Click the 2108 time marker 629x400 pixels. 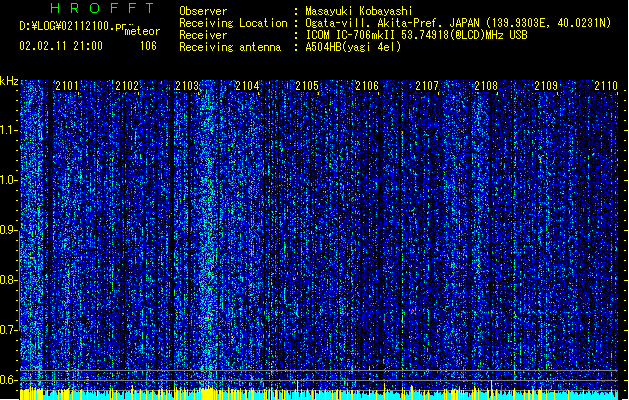click(x=486, y=86)
